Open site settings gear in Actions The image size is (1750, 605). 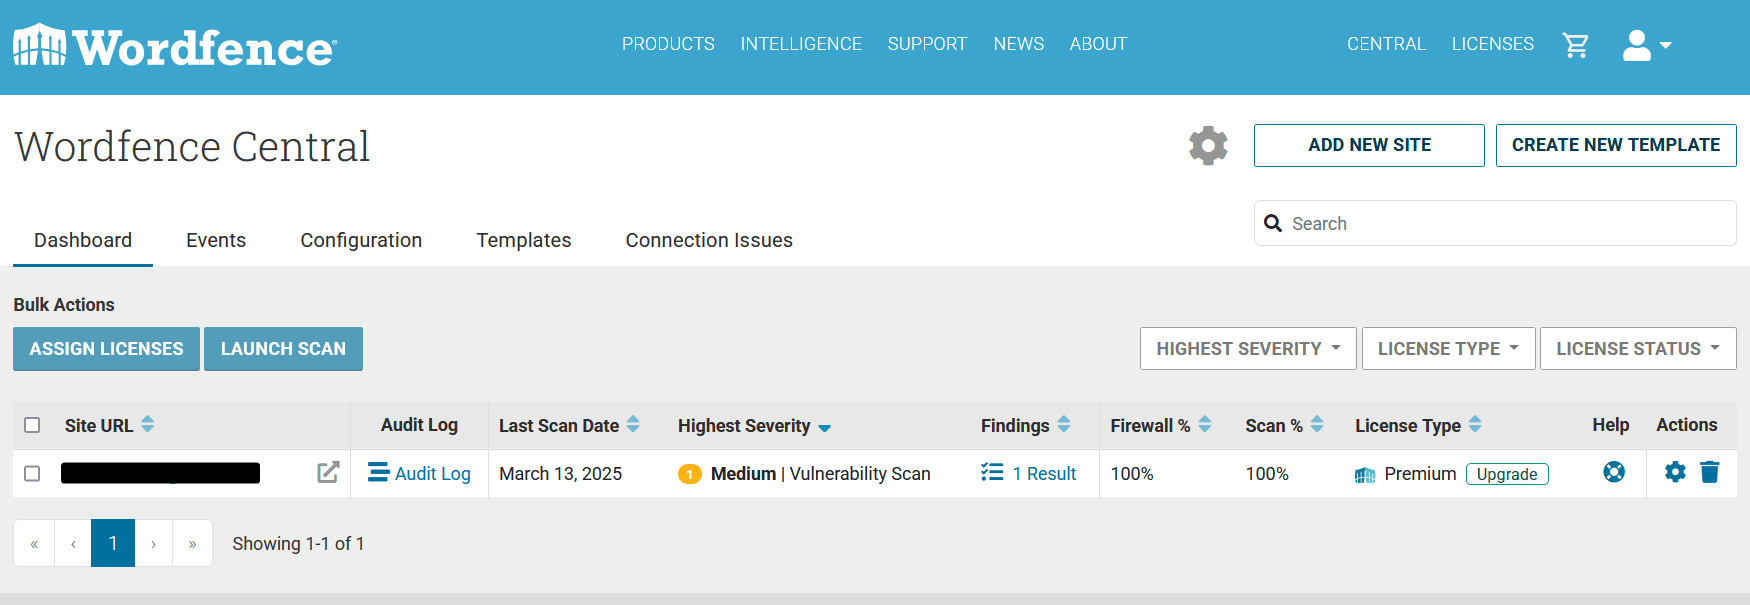click(x=1675, y=472)
